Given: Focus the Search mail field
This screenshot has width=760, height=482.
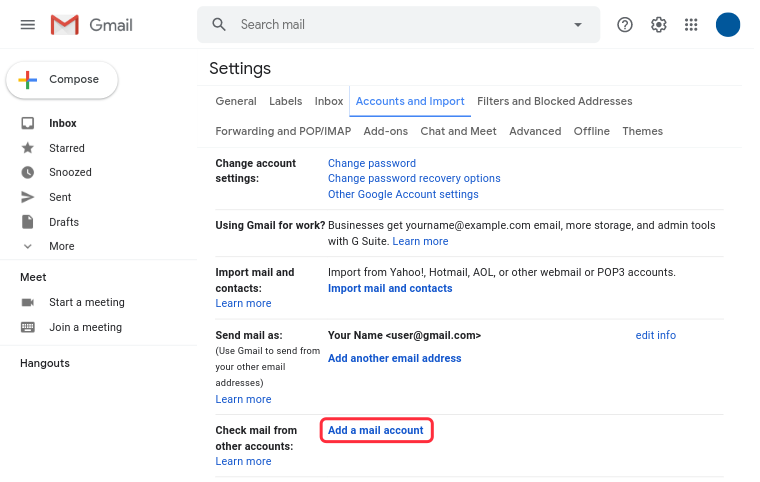Looking at the screenshot, I should click(x=398, y=25).
